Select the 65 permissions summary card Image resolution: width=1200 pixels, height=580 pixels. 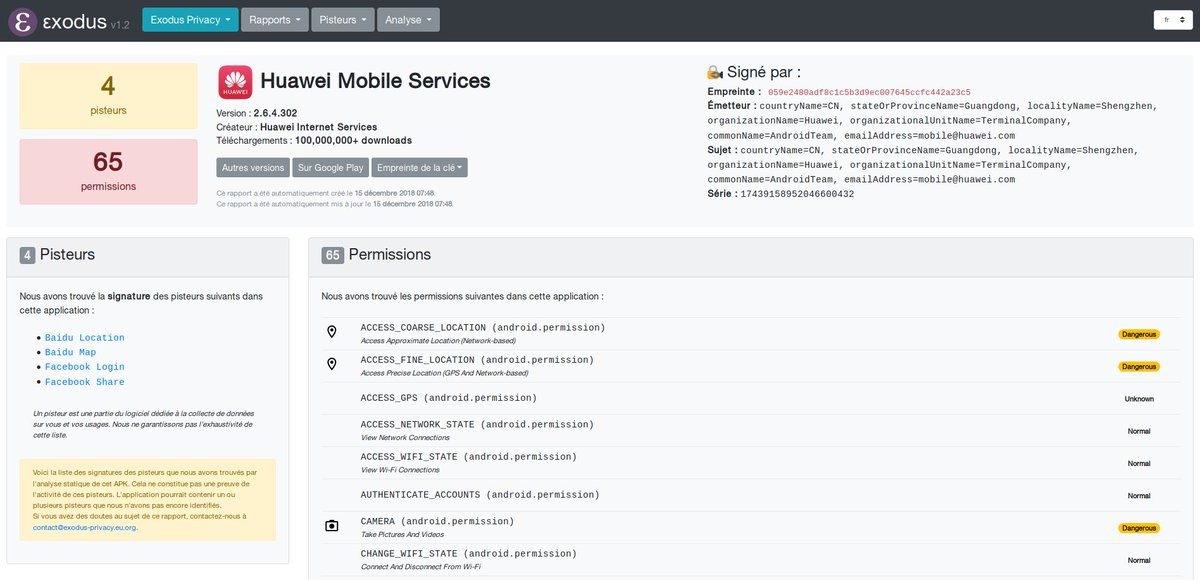coord(108,172)
